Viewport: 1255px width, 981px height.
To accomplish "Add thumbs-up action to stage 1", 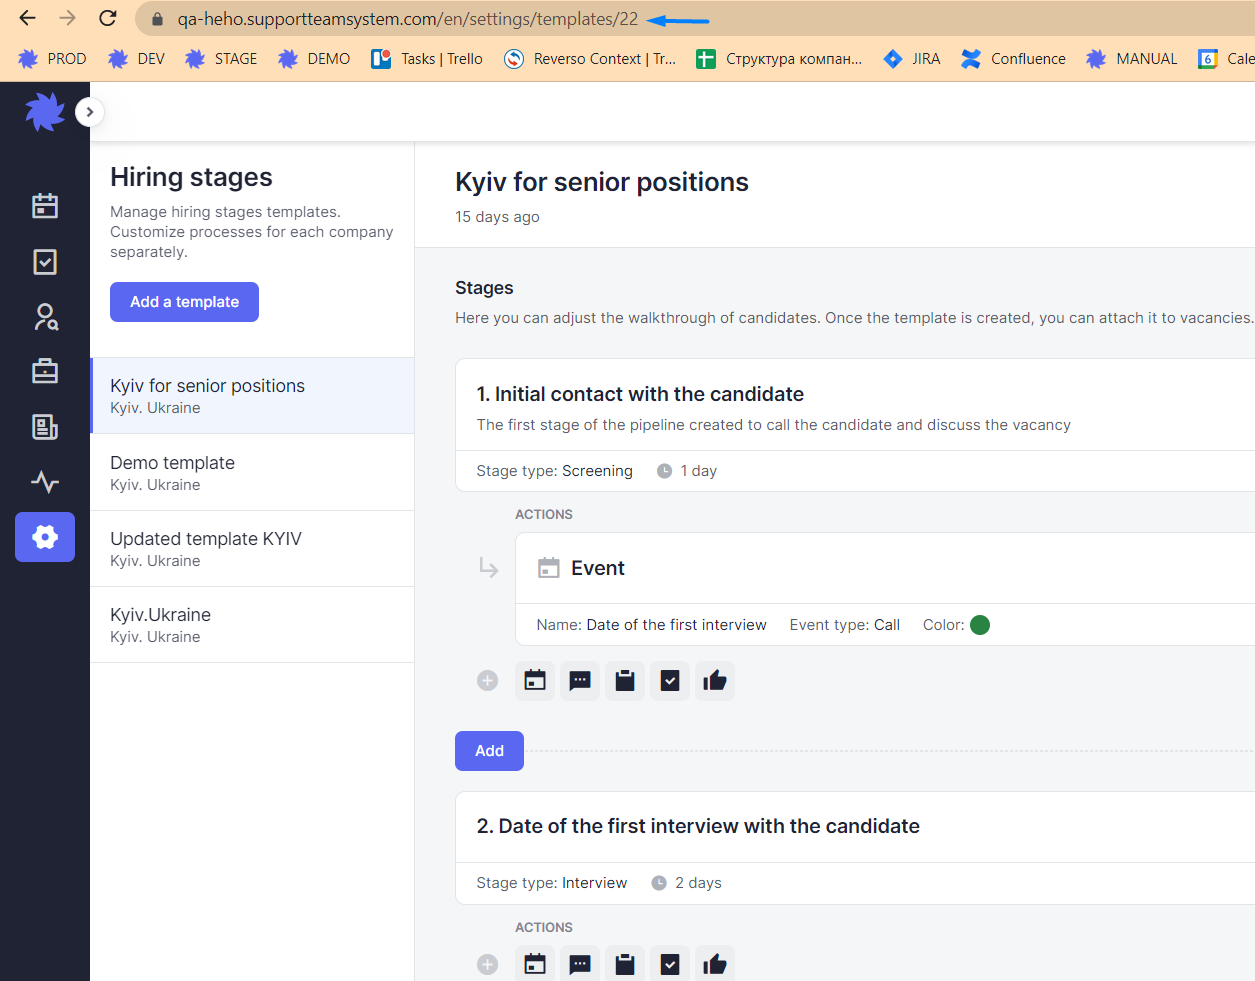I will [x=715, y=681].
